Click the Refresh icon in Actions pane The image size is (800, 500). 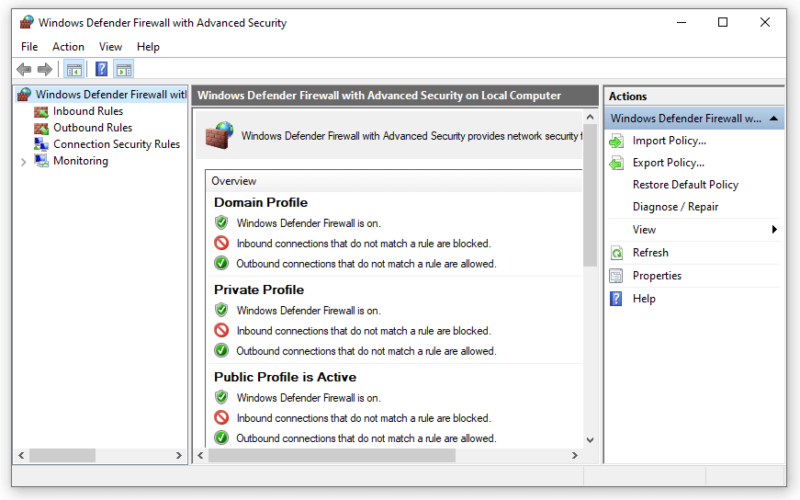click(x=616, y=253)
